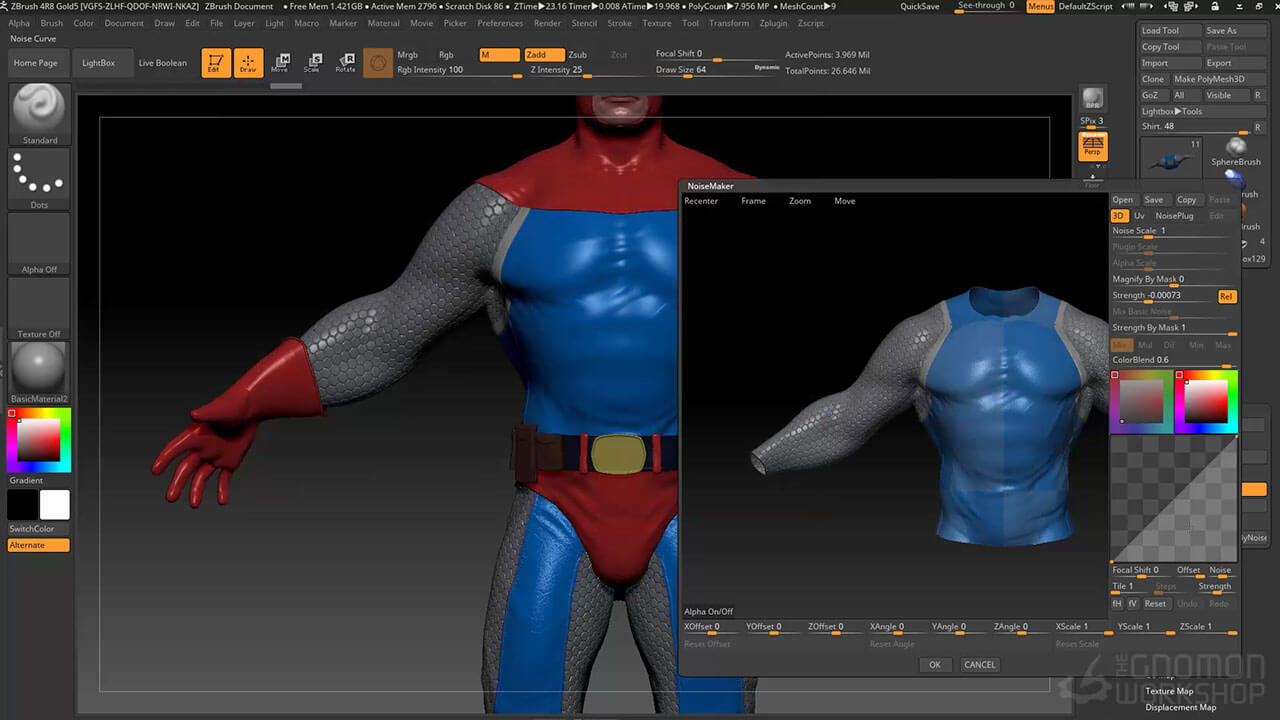The image size is (1280, 720).
Task: Switch NoiseMaker to Uv mode
Action: (1139, 216)
